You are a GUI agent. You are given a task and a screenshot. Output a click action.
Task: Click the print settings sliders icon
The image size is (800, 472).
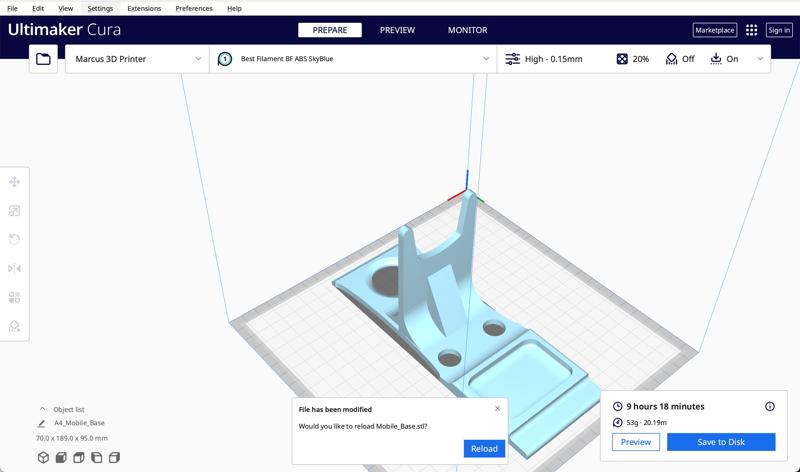tap(512, 59)
